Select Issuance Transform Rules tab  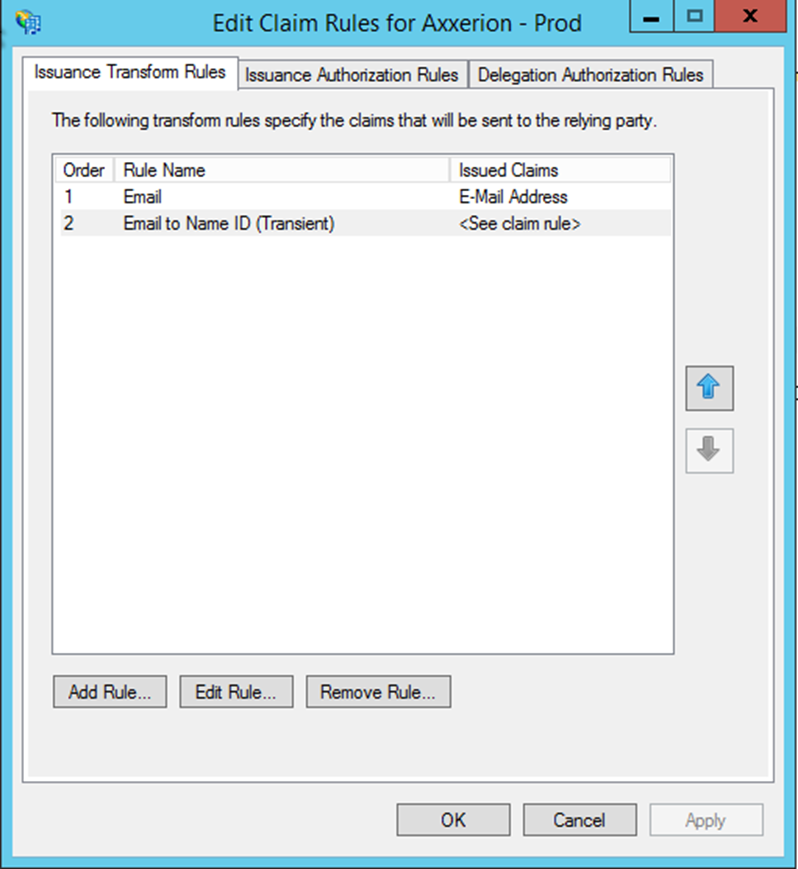(x=130, y=72)
